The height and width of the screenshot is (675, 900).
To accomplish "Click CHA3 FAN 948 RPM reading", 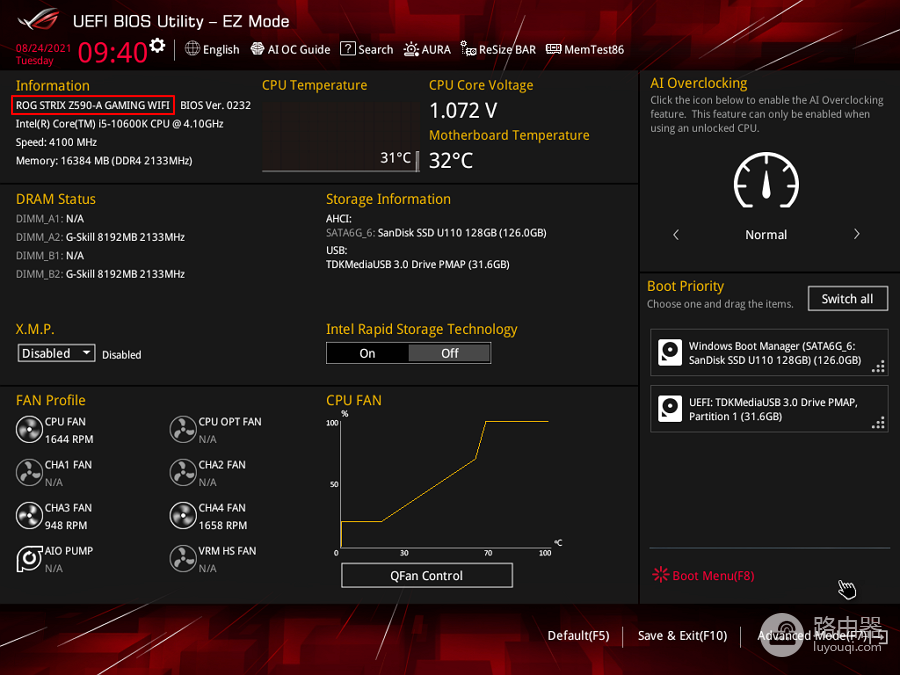I will [x=66, y=525].
